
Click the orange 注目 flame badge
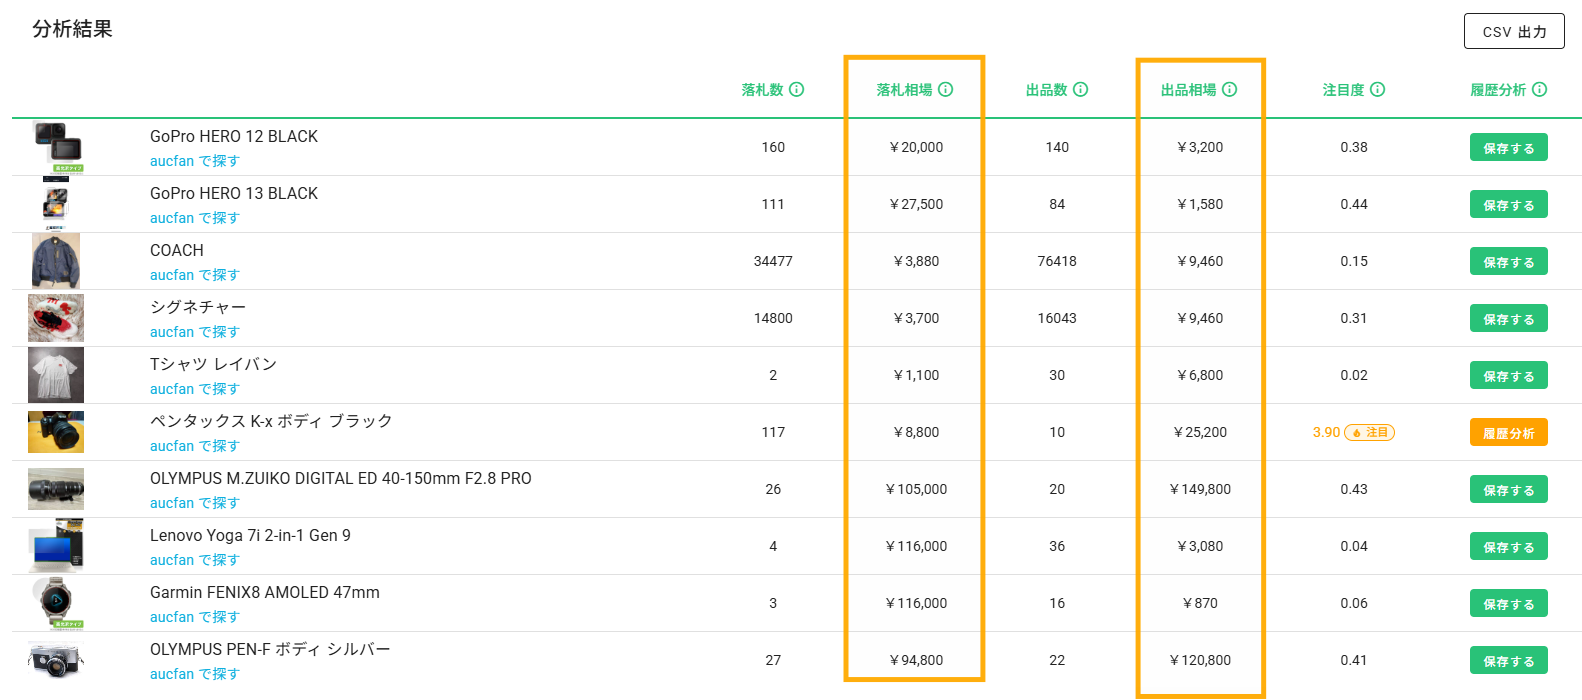tap(1370, 433)
